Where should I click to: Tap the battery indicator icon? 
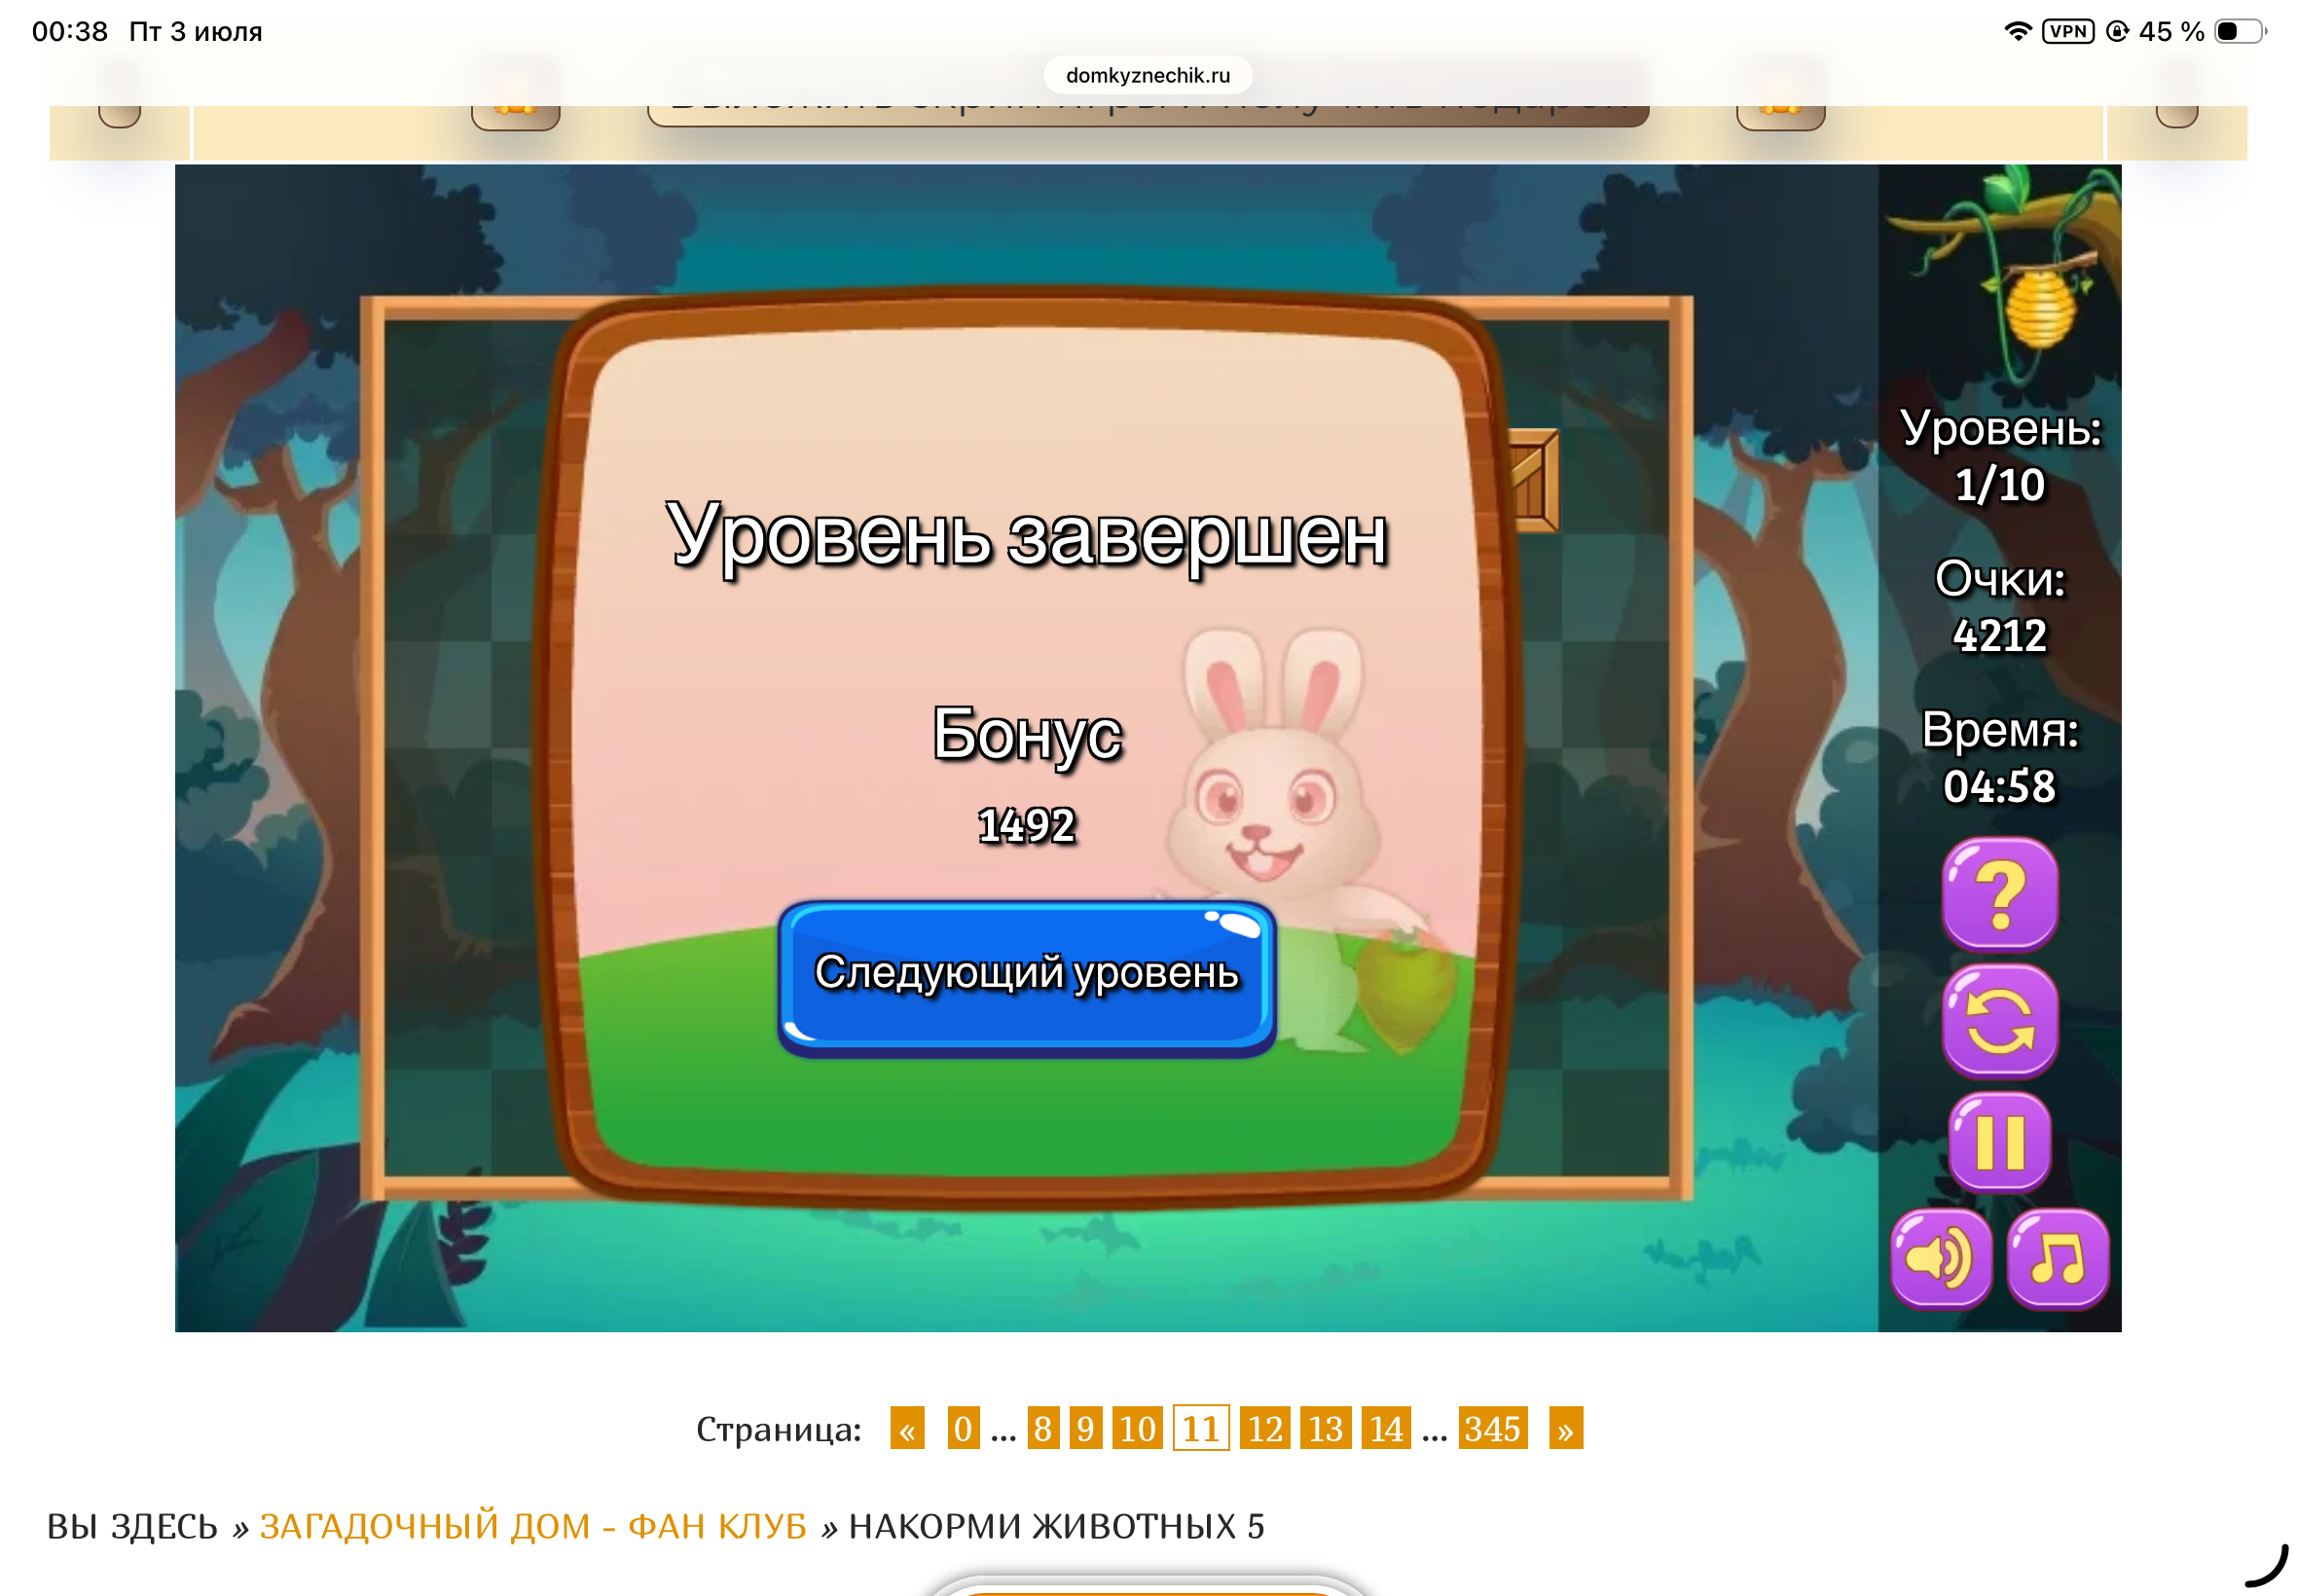click(2239, 31)
